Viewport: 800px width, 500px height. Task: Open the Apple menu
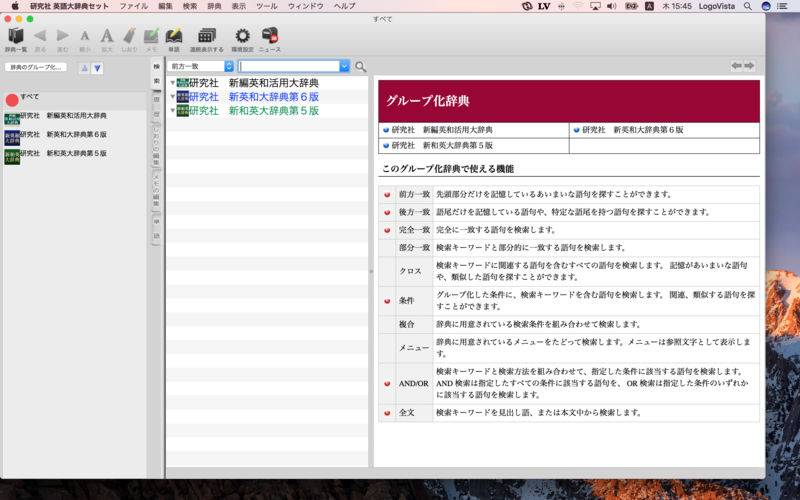[x=15, y=6]
